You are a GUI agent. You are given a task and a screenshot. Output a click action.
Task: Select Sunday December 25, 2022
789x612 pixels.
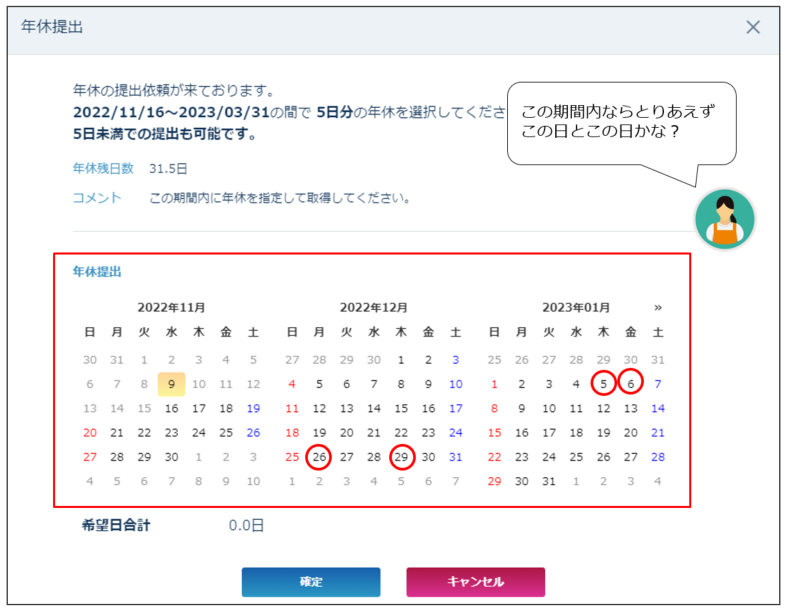[292, 457]
